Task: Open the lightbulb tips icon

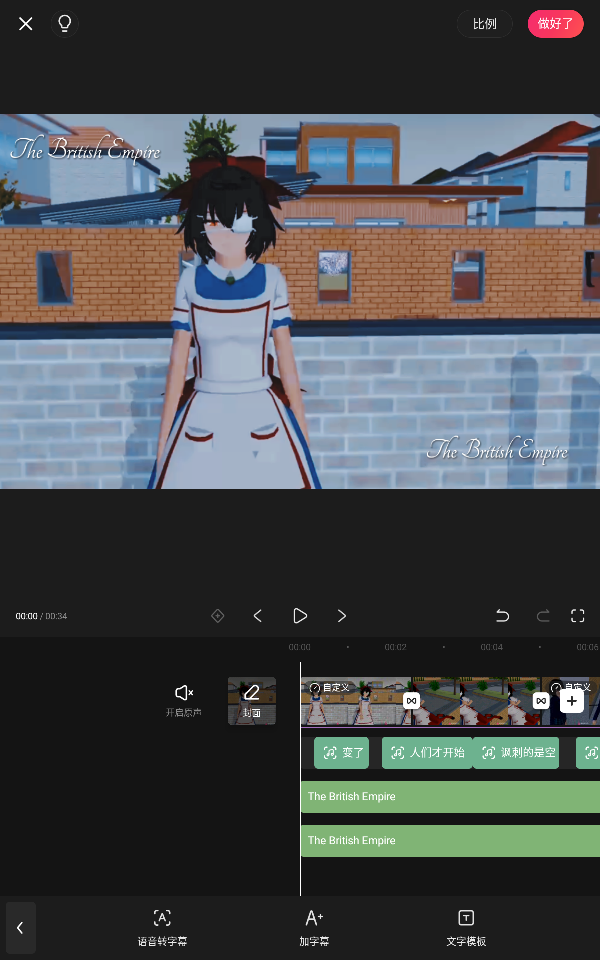Action: click(x=64, y=24)
